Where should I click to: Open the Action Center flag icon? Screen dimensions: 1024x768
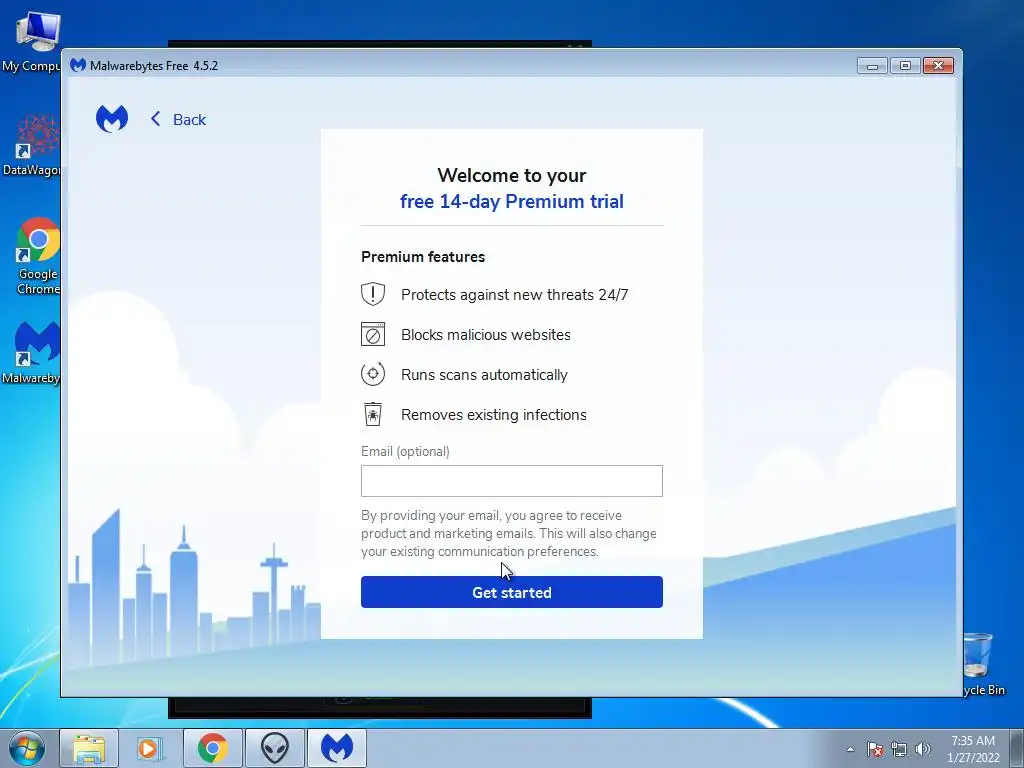[x=875, y=749]
